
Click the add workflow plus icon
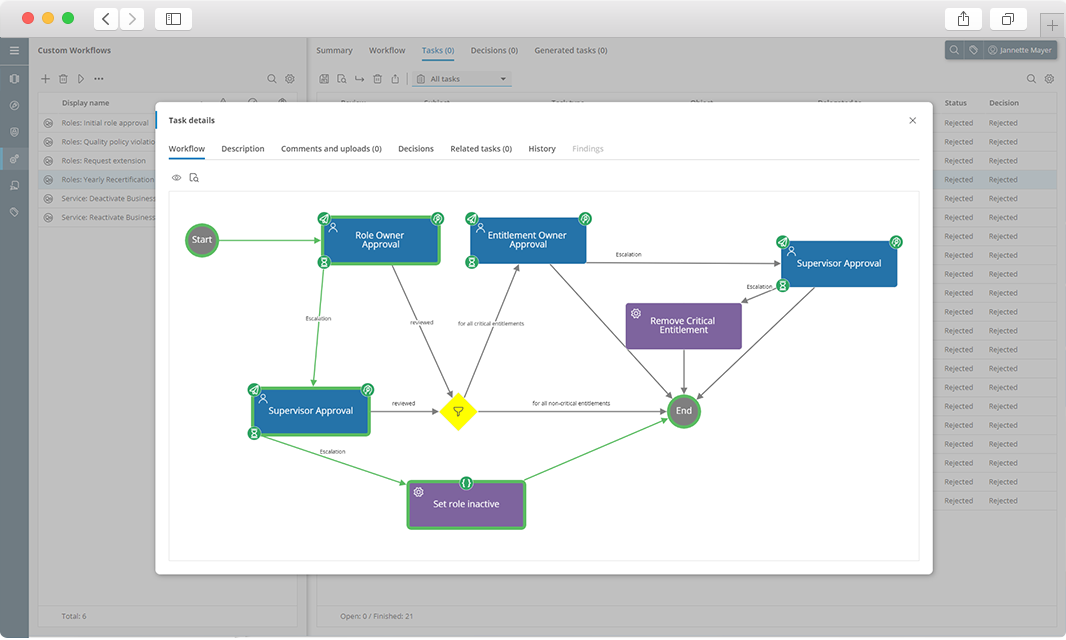[45, 79]
